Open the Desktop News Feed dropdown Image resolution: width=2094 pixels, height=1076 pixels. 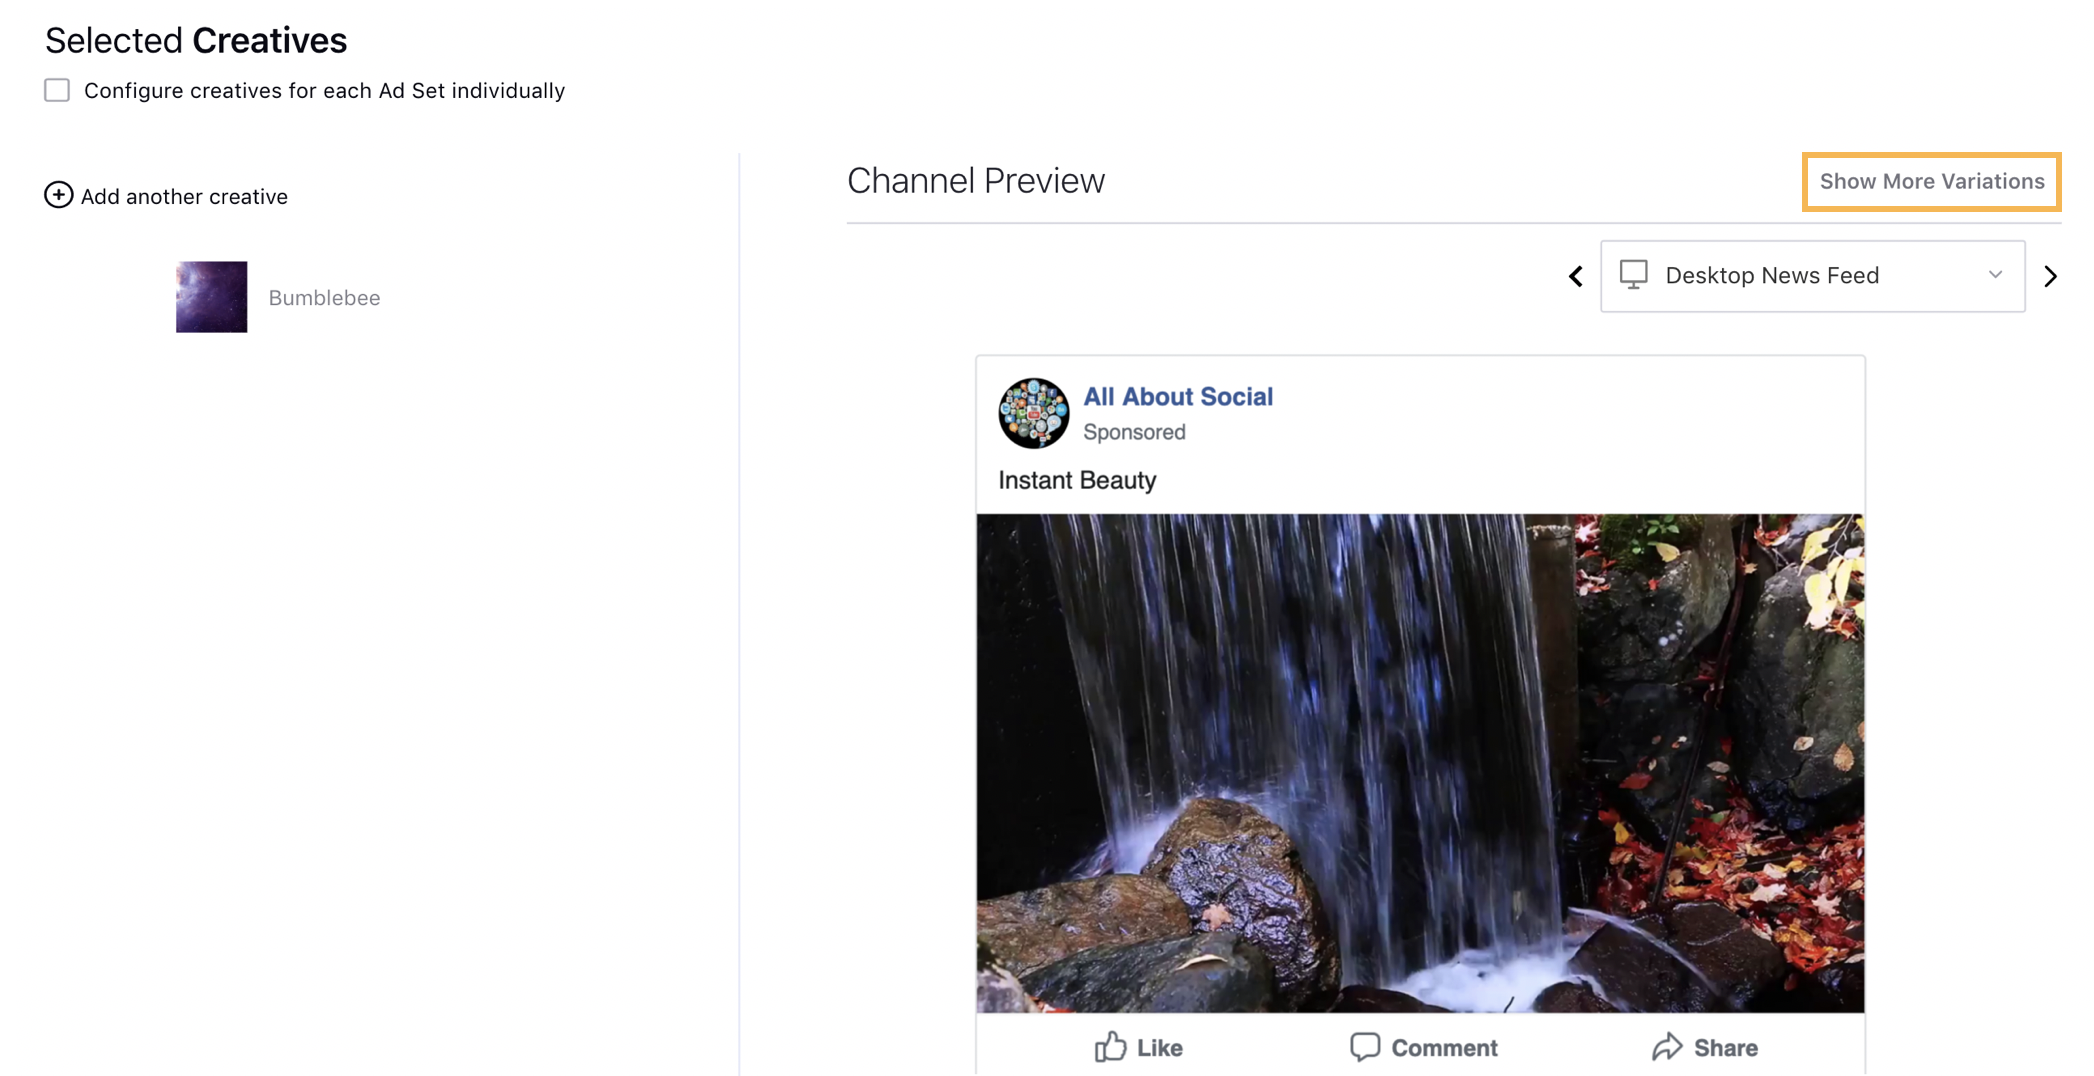1812,276
